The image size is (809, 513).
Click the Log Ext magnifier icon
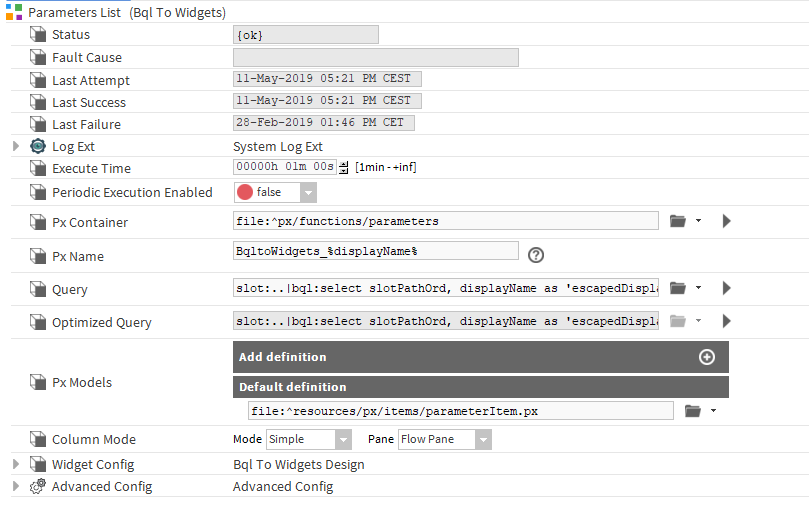tap(38, 146)
